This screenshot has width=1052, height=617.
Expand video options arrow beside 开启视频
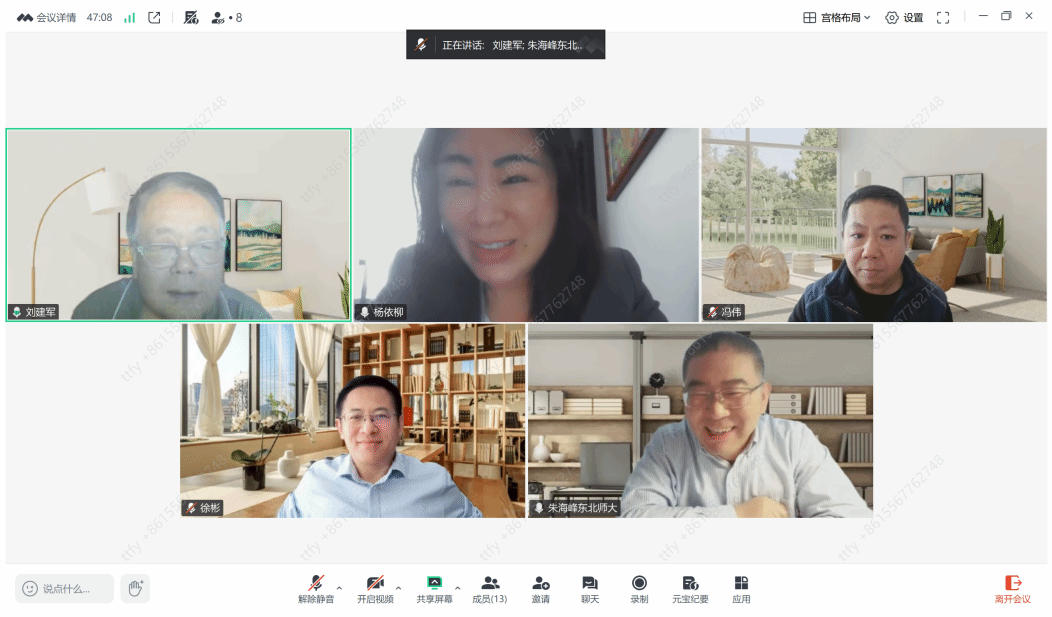[398, 588]
